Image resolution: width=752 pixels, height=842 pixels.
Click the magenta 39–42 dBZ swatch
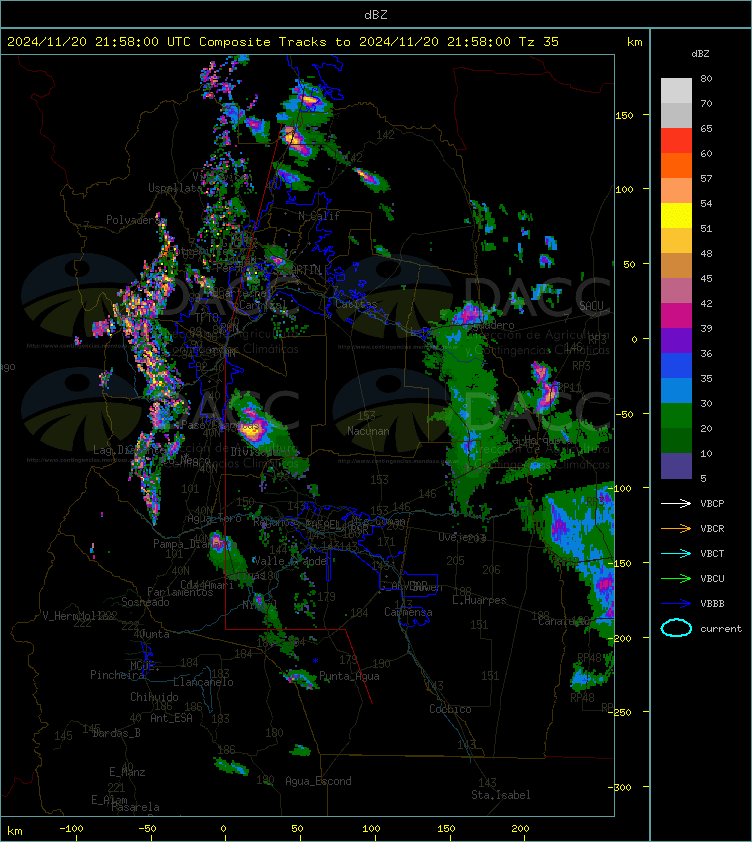(676, 315)
